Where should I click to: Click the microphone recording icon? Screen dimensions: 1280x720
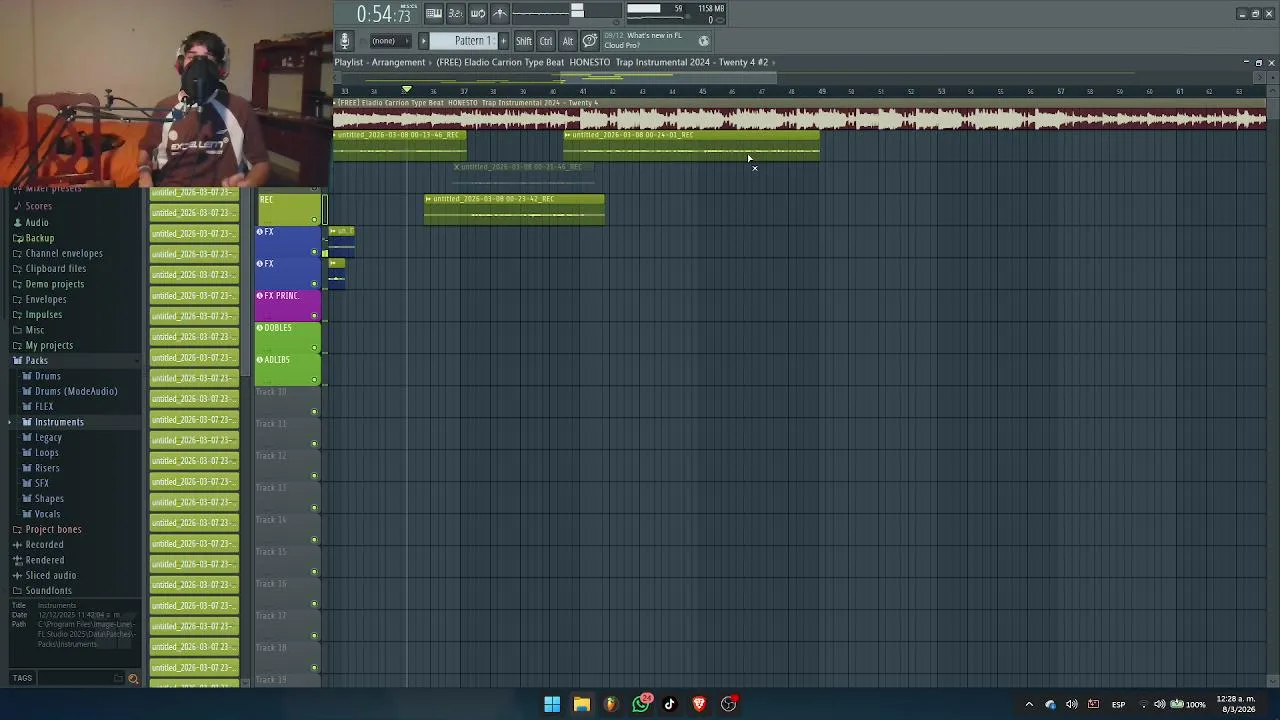click(344, 41)
